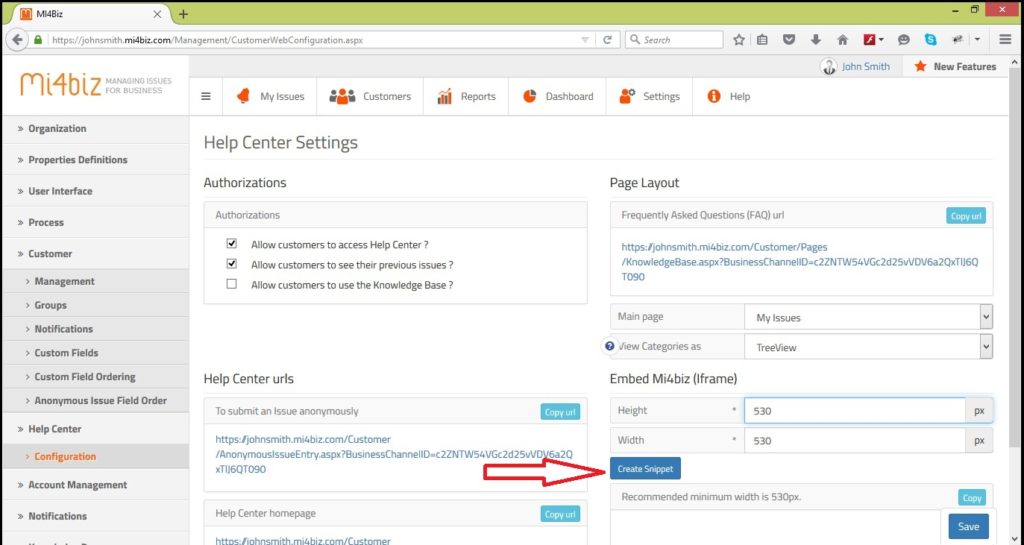Select Anonymous Issue Field Order menu item
Viewport: 1024px width, 545px height.
(x=100, y=400)
